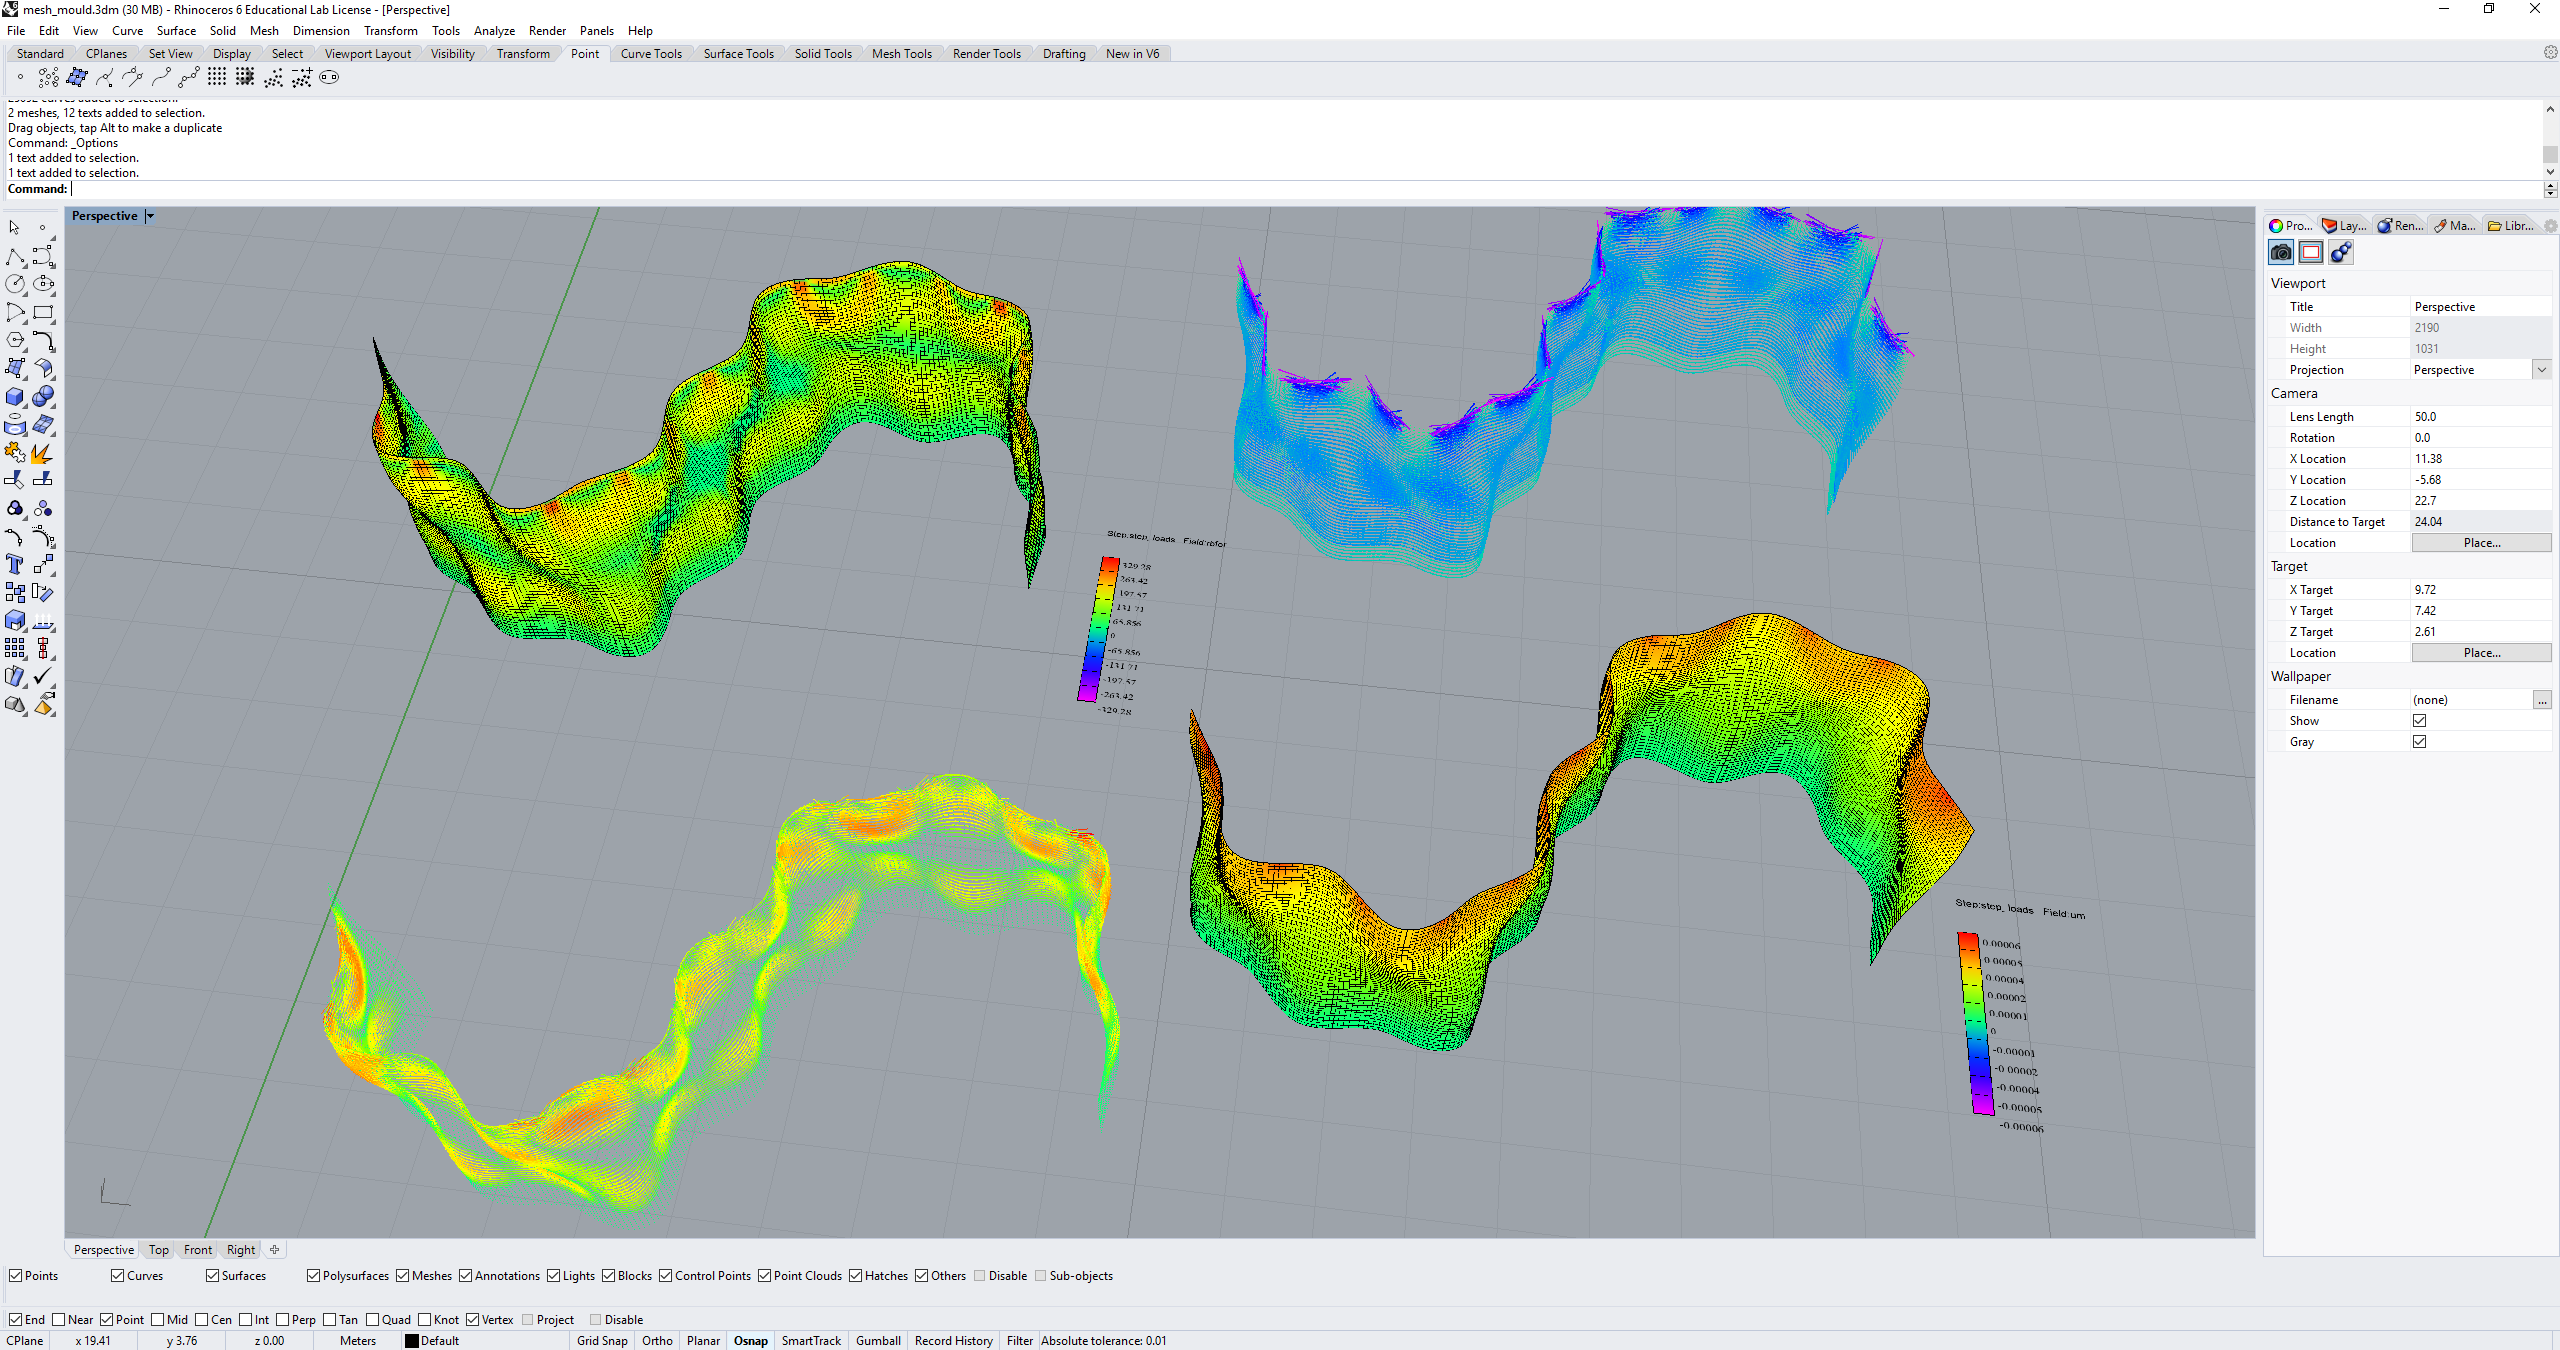The height and width of the screenshot is (1350, 2560).
Task: Toggle Gumball in the status bar
Action: click(877, 1341)
